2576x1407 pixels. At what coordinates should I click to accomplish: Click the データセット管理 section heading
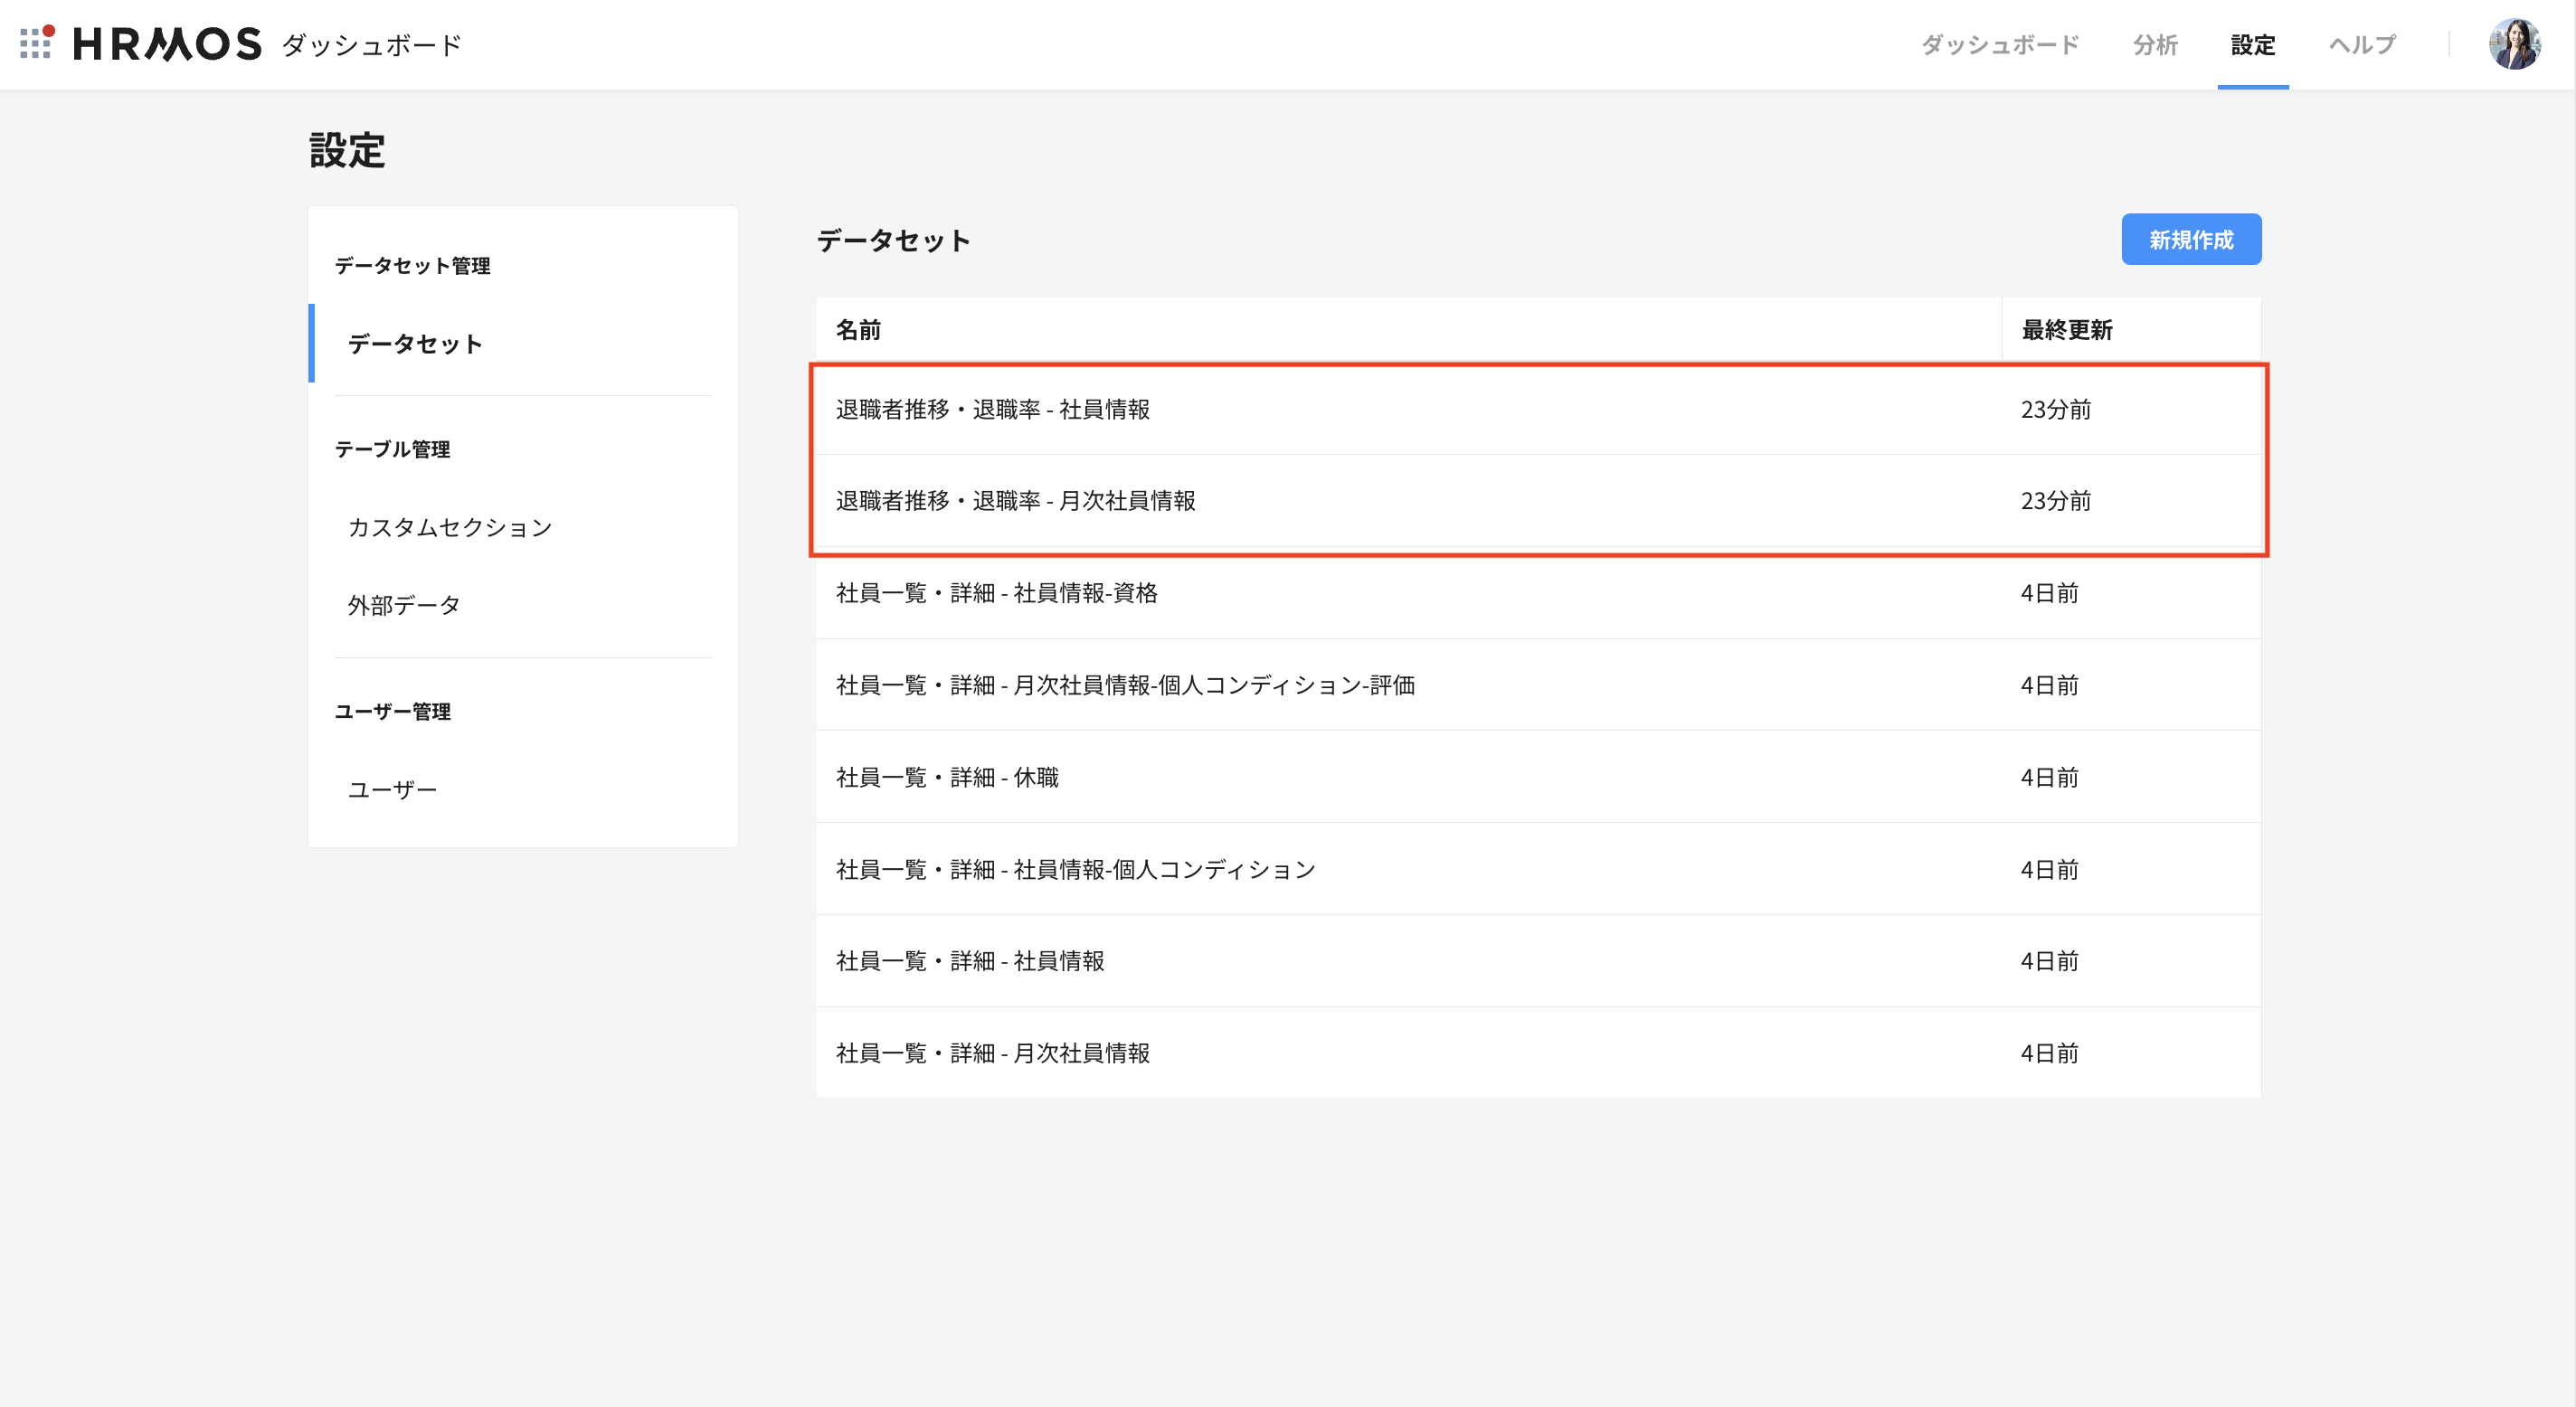click(412, 266)
